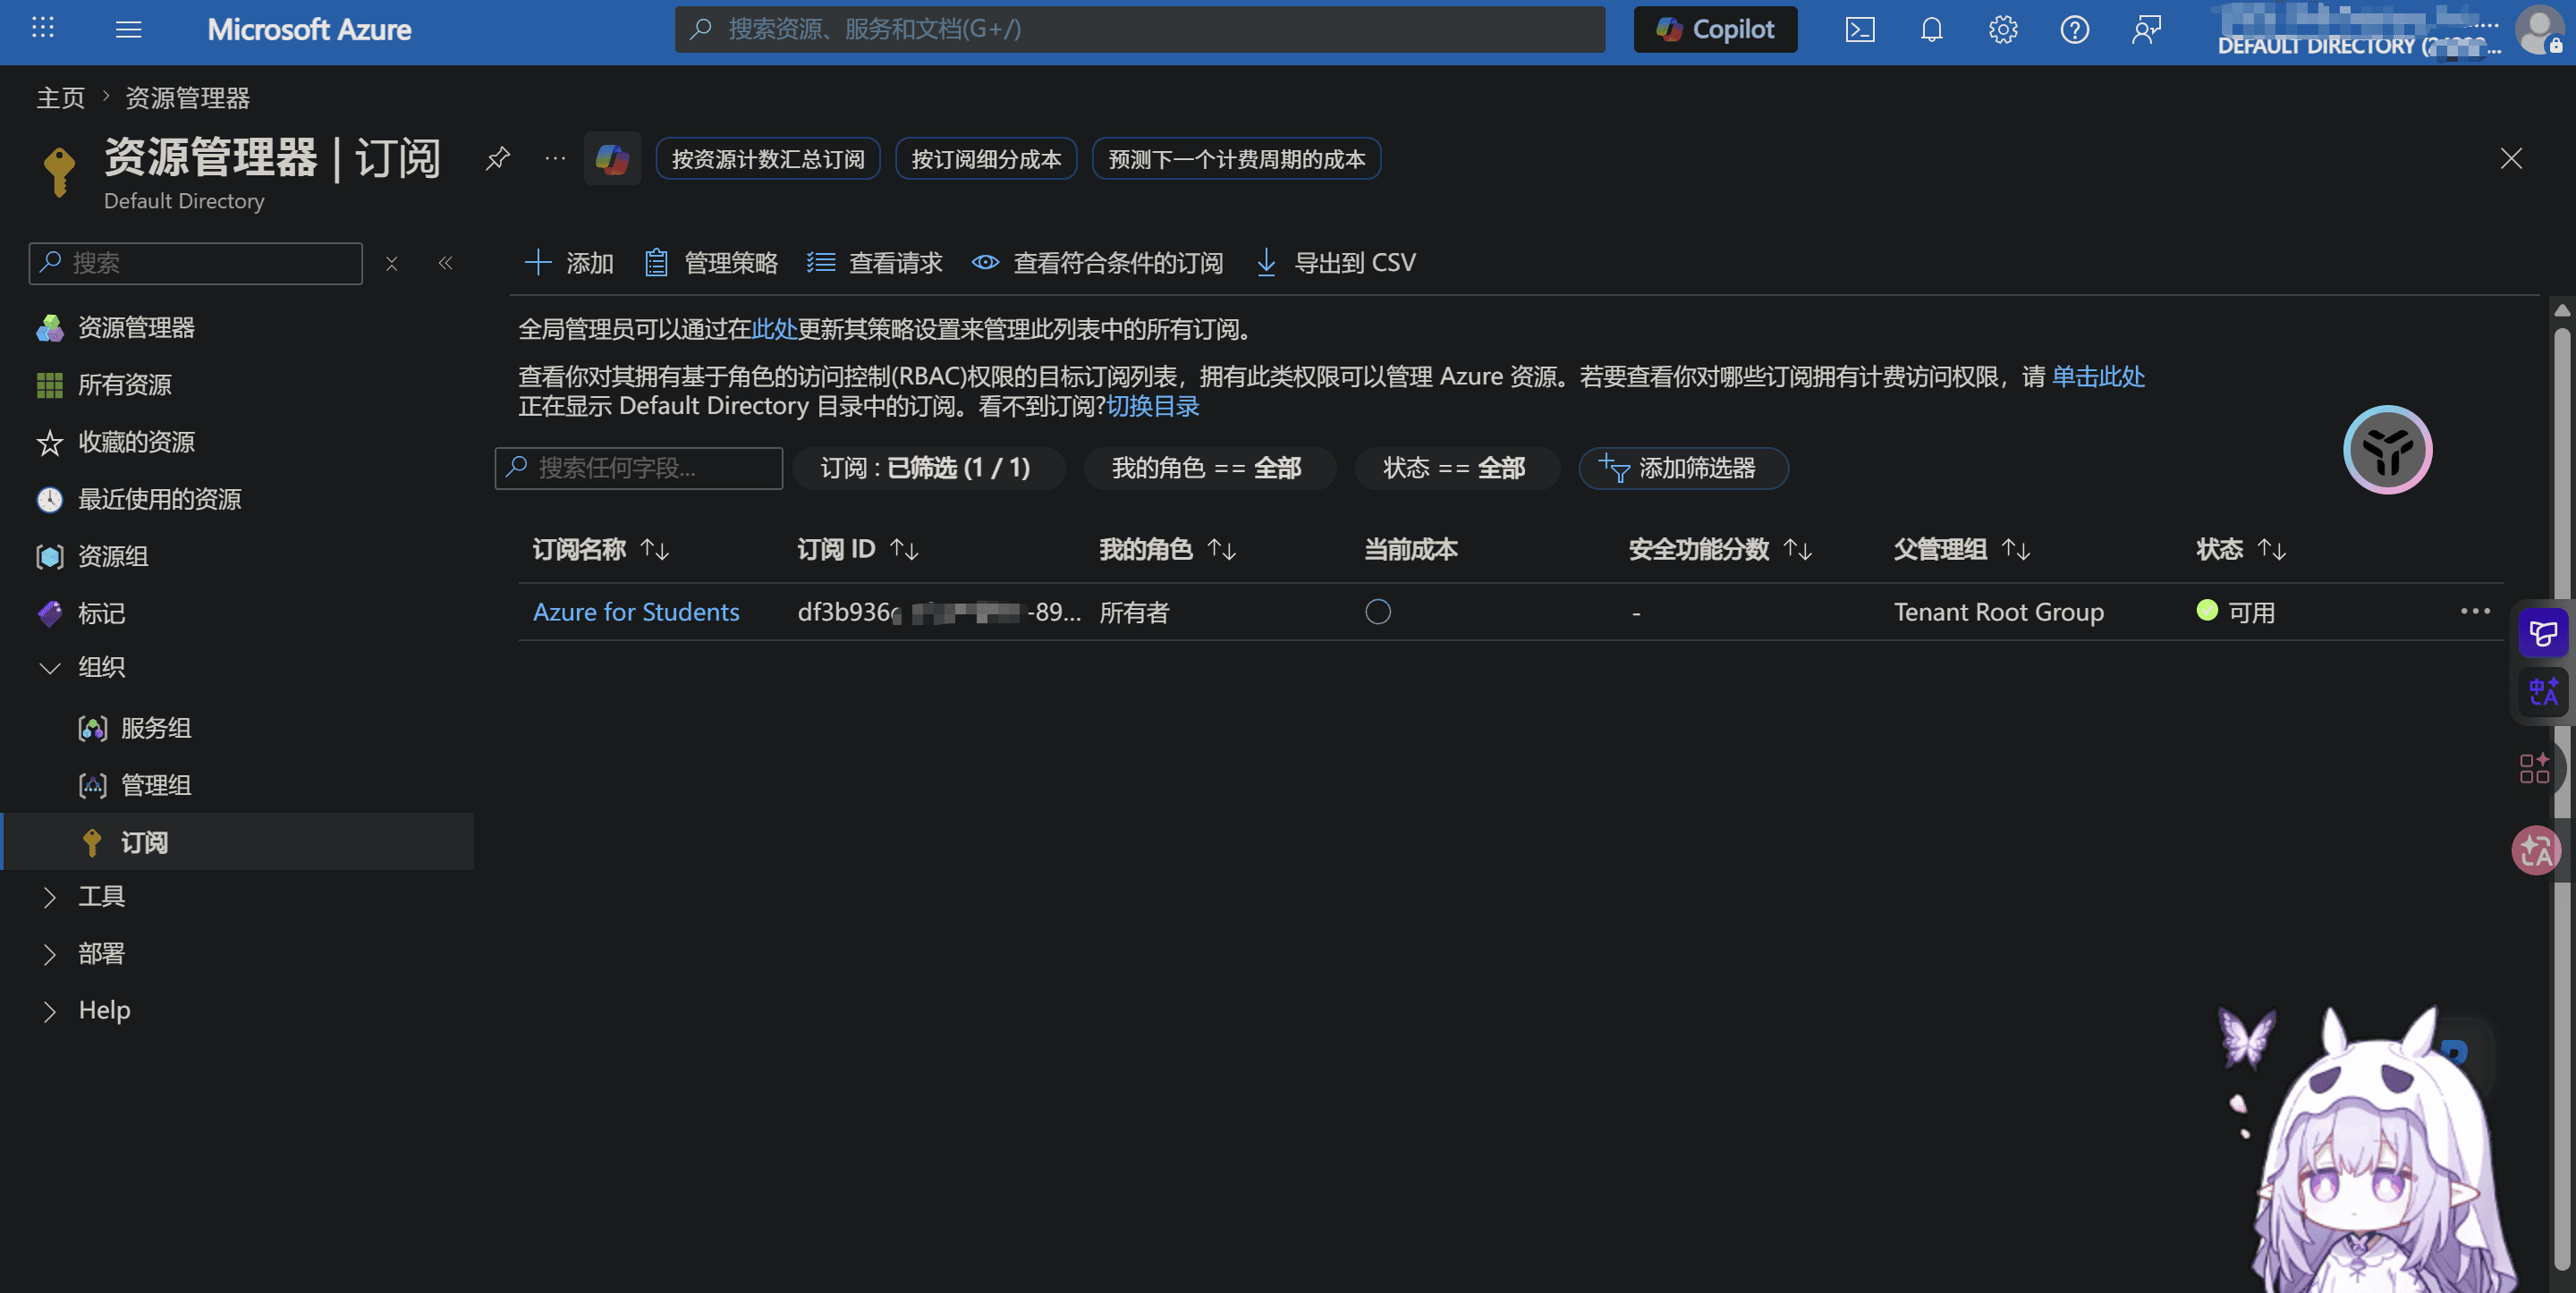Open the notifications bell

[1931, 29]
